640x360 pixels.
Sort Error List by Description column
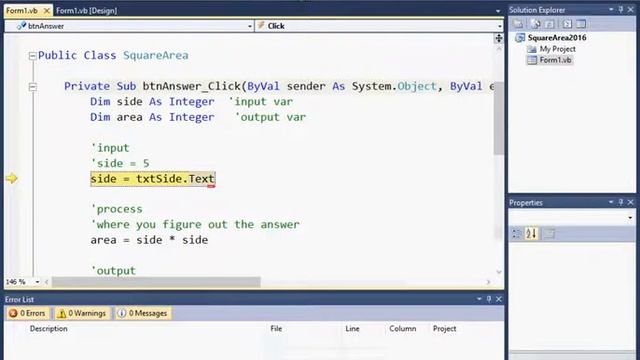[x=49, y=329]
